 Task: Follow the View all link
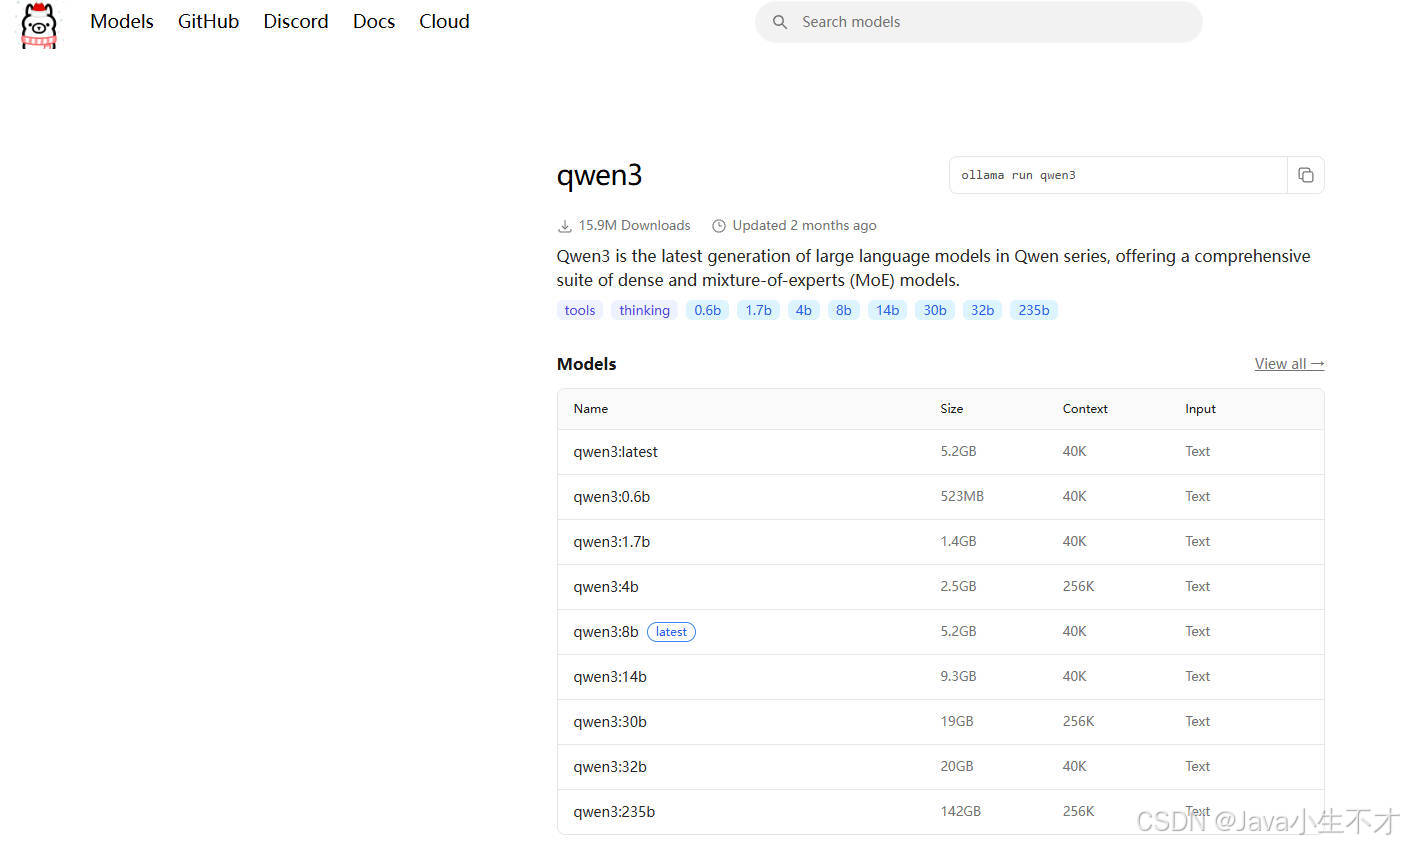pyautogui.click(x=1289, y=364)
